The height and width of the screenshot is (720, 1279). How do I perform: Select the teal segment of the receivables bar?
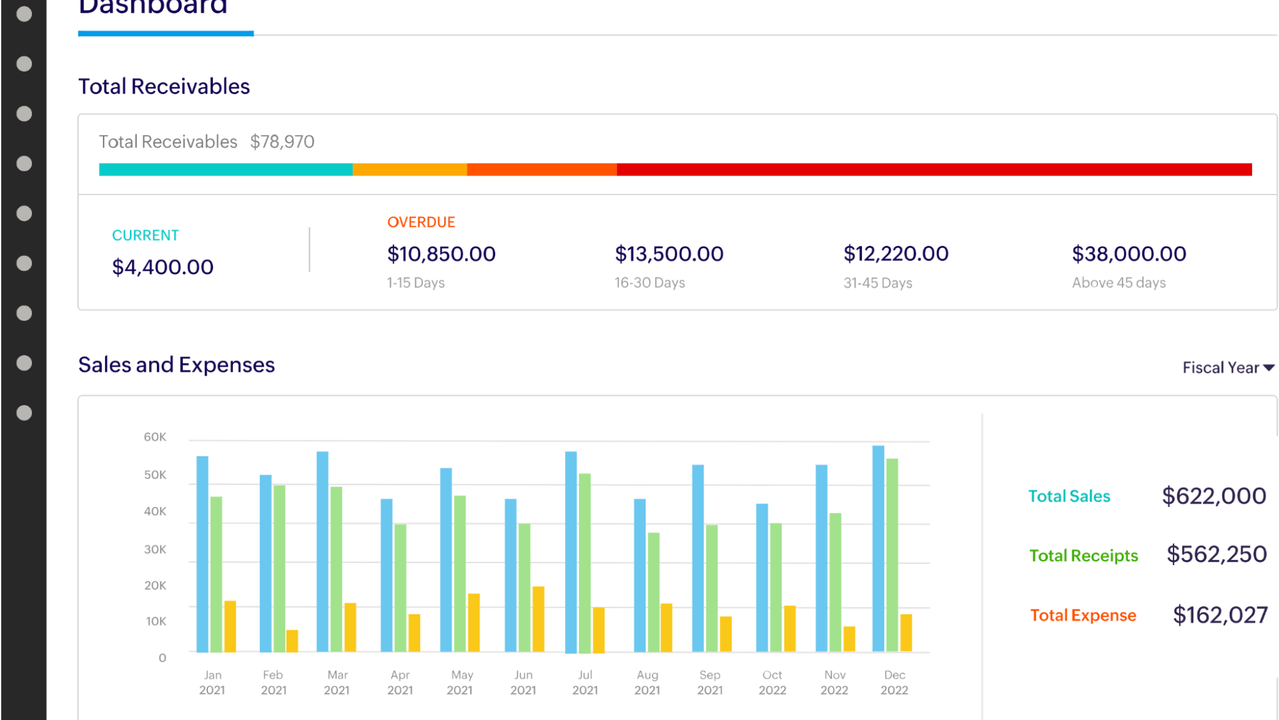[225, 170]
